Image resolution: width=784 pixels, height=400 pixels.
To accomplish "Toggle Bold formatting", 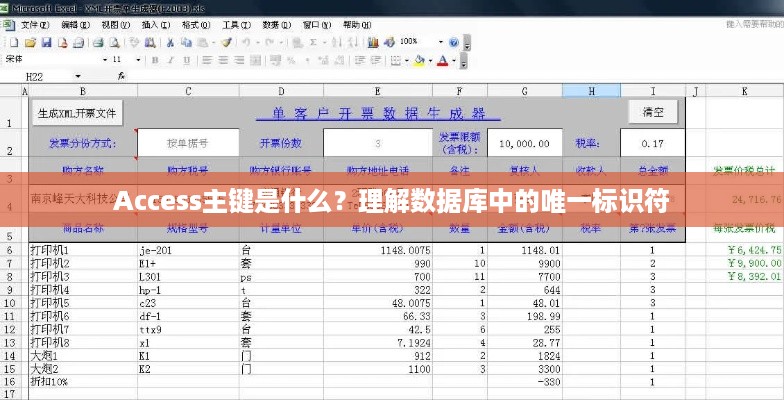I will tap(155, 60).
